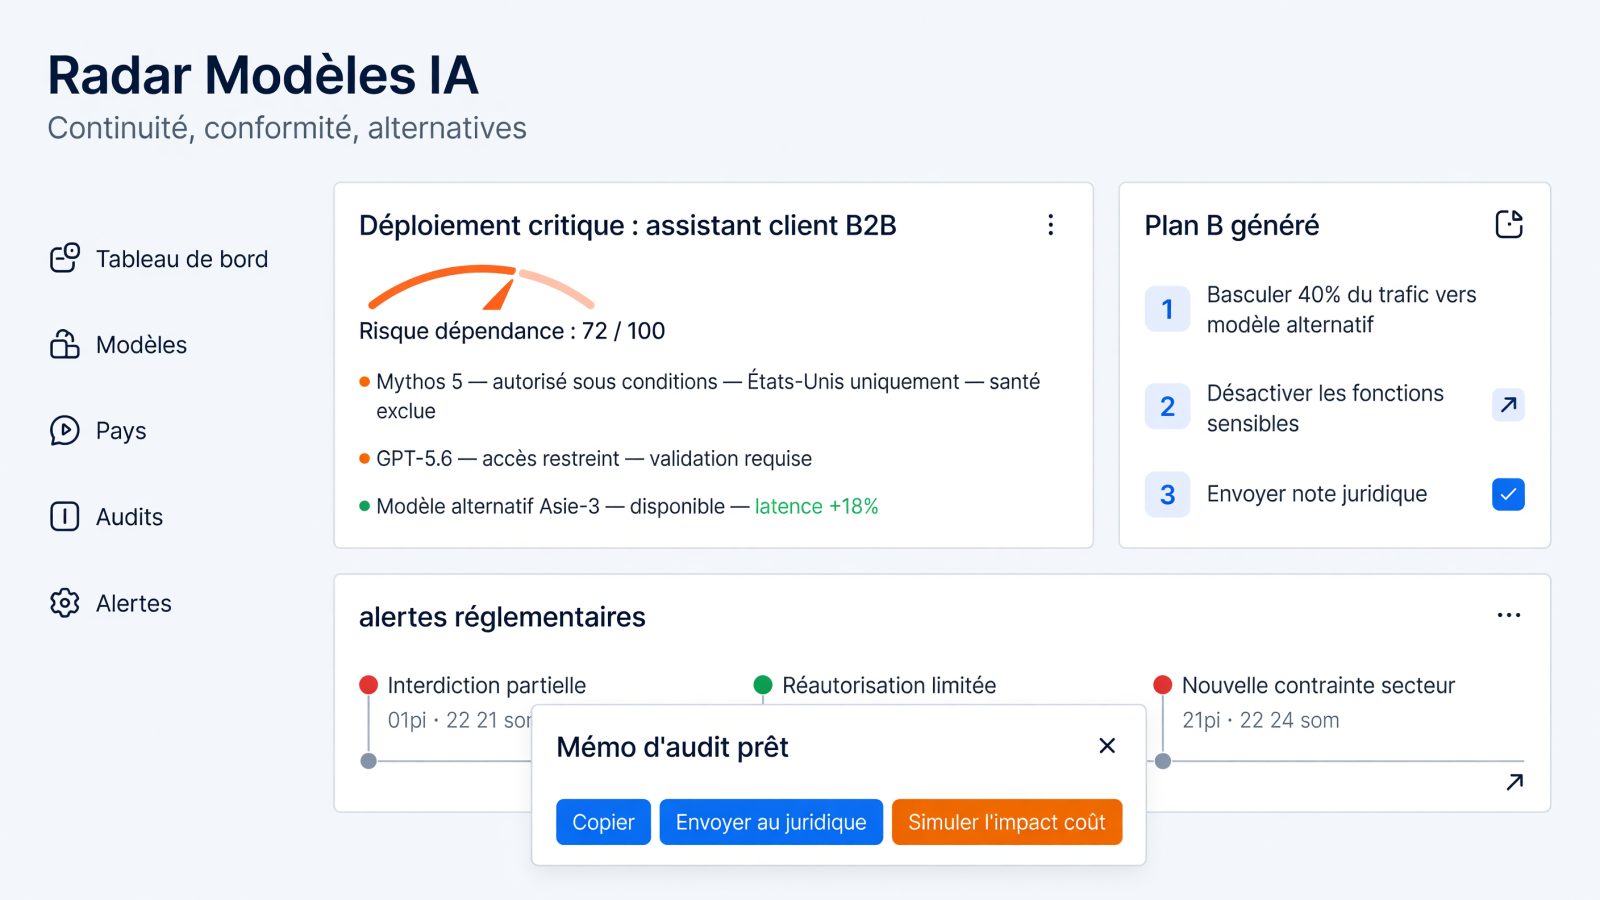
Task: Click export icon in Plan B généré card
Action: click(1508, 224)
